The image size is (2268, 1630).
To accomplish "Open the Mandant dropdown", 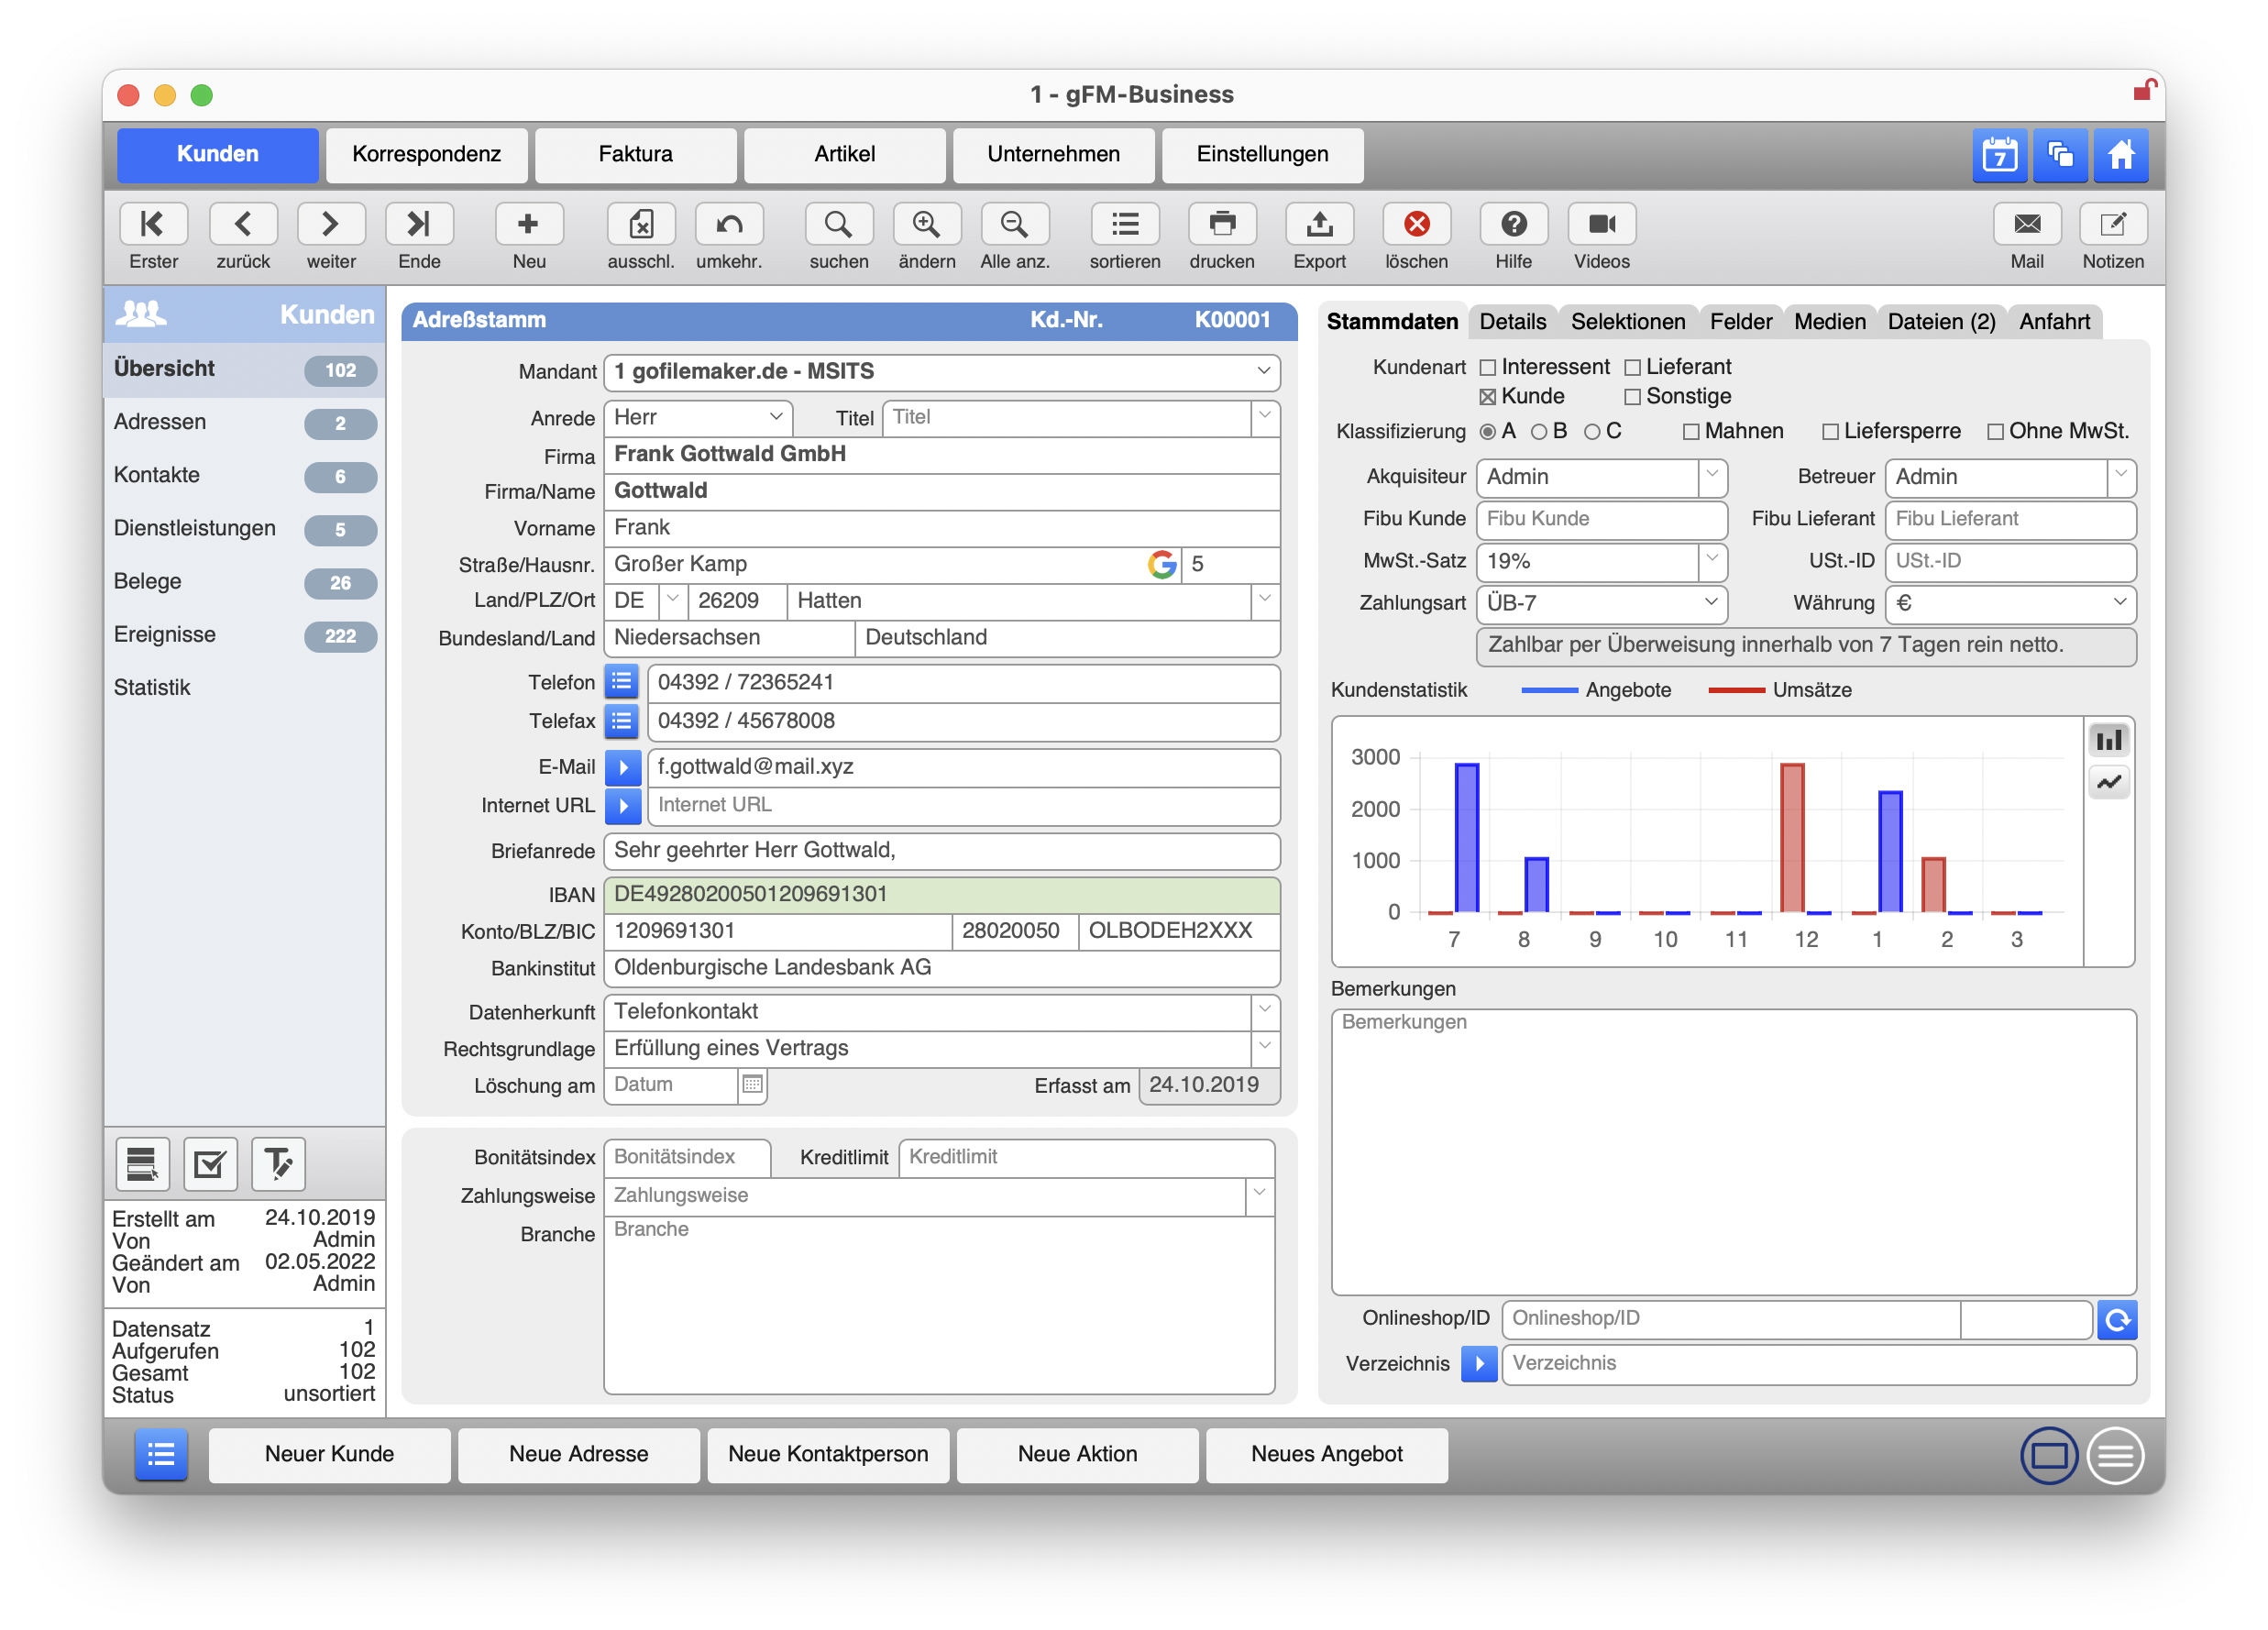I will point(1263,372).
